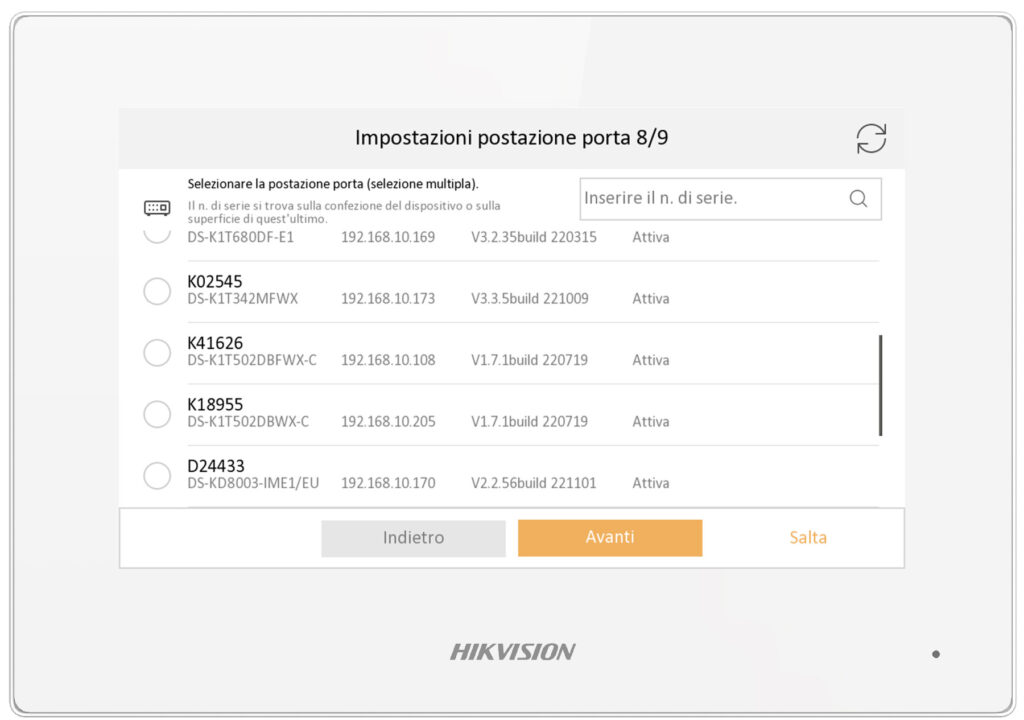Click the K02545 device name
The image size is (1024, 720).
click(x=215, y=282)
